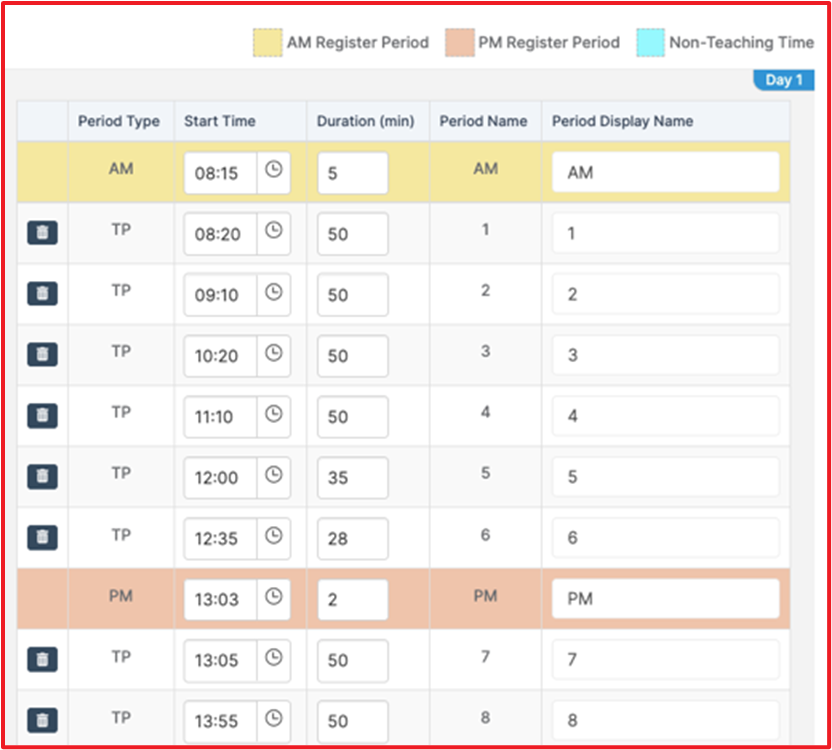This screenshot has width=832, height=750.
Task: Edit the 08:20 start time field
Action: pyautogui.click(x=220, y=234)
